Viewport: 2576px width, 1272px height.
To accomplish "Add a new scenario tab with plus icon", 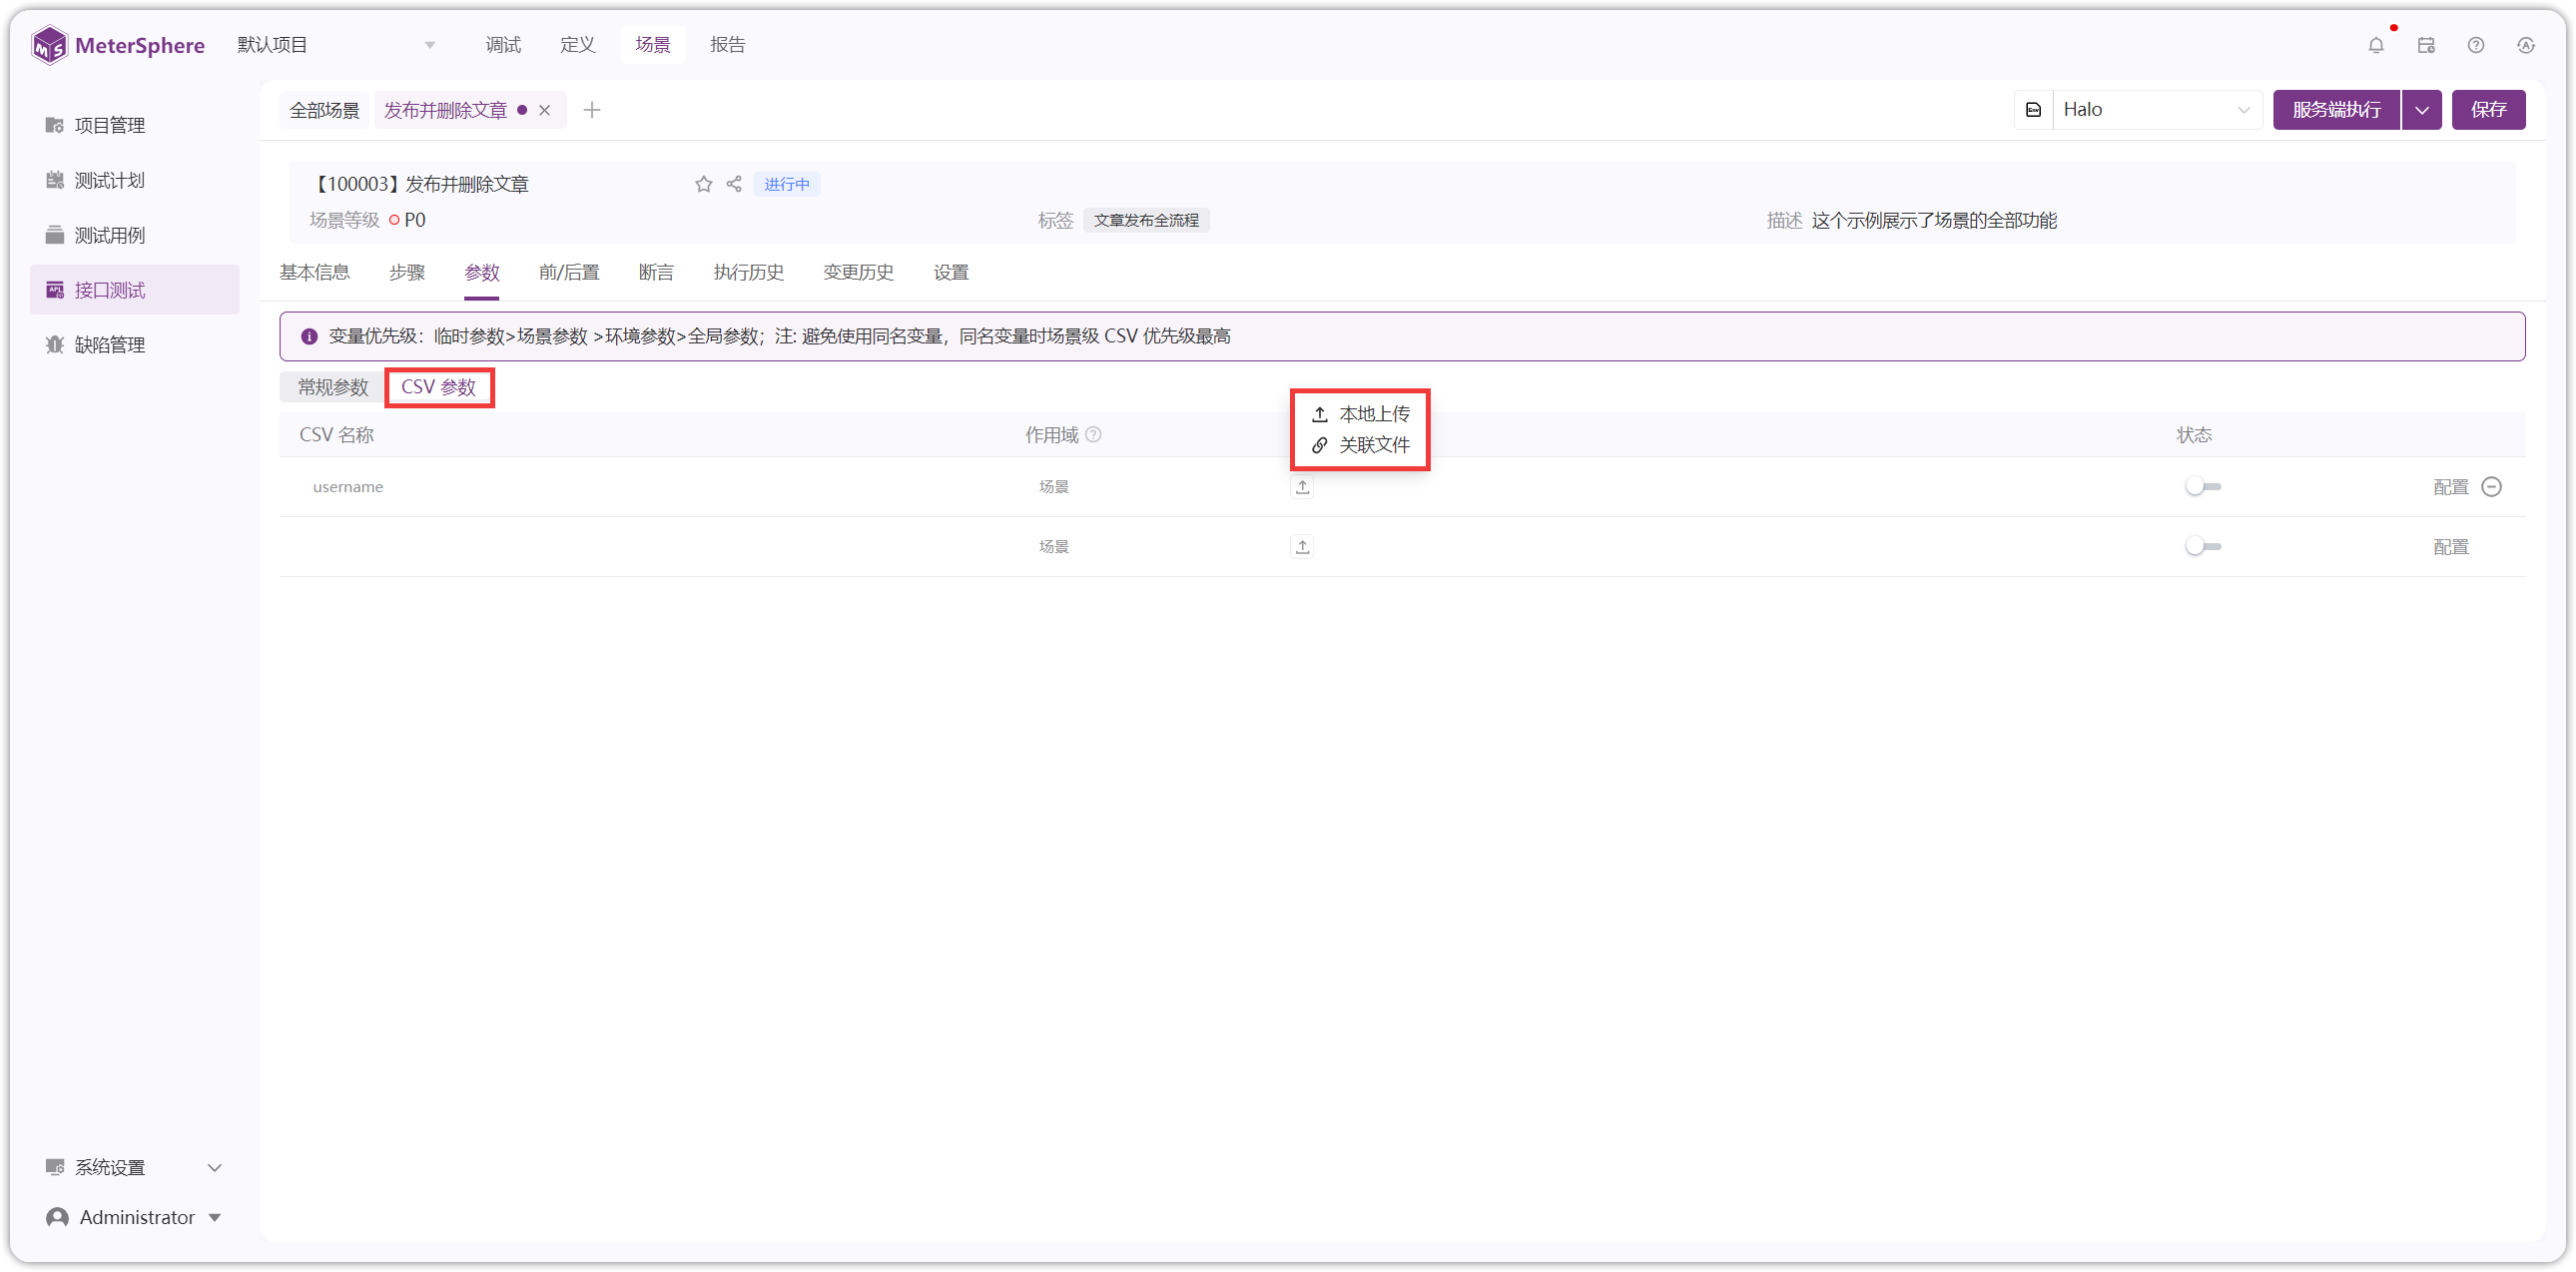I will tap(592, 110).
